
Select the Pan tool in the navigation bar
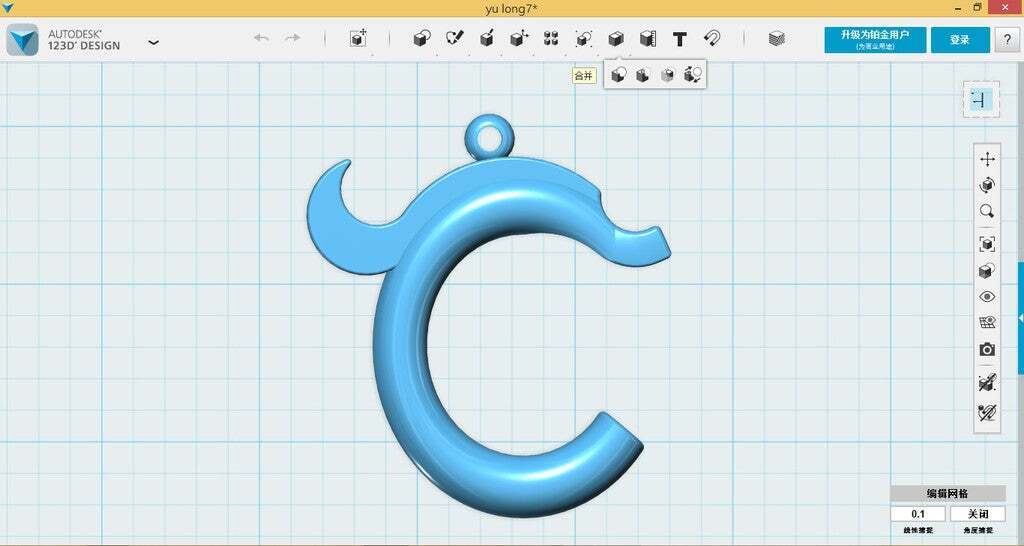[987, 159]
